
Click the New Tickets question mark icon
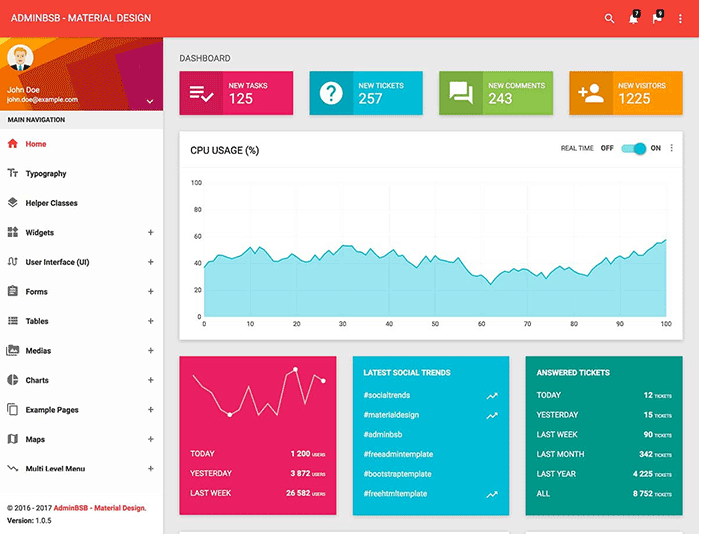pos(331,93)
